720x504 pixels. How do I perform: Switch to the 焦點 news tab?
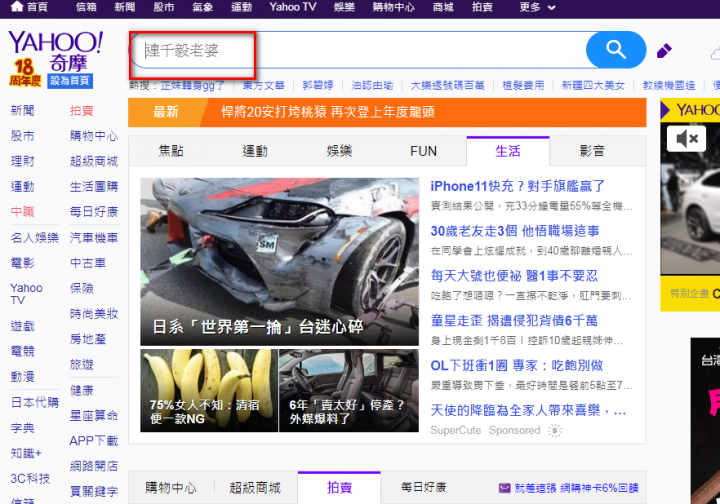click(x=171, y=151)
